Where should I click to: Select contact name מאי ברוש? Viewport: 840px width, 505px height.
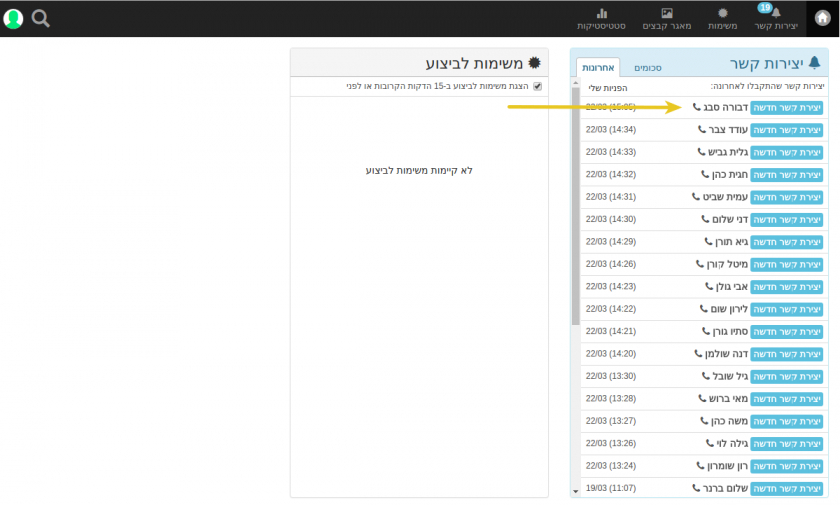[x=728, y=399]
